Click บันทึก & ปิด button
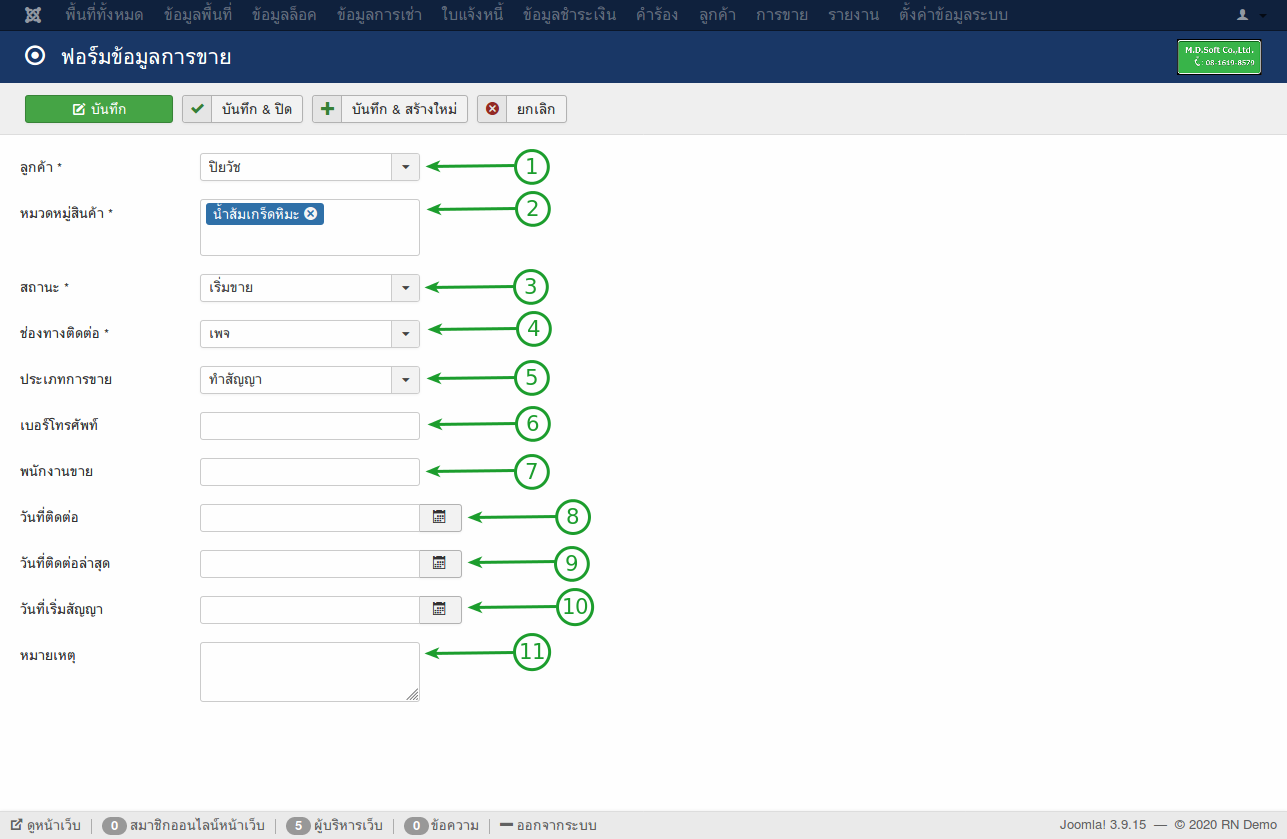The width and height of the screenshot is (1287, 839). click(242, 109)
